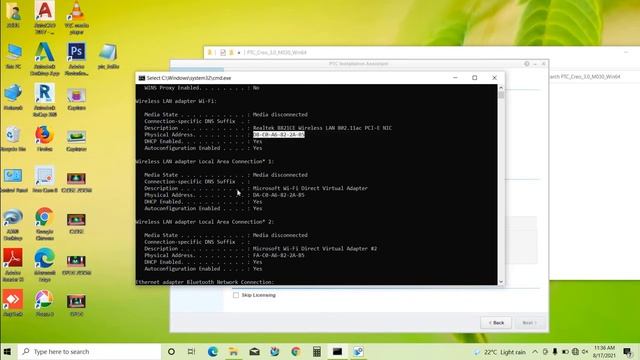Close the cmd.exe window
Viewport: 640px width, 360px height.
(494, 78)
